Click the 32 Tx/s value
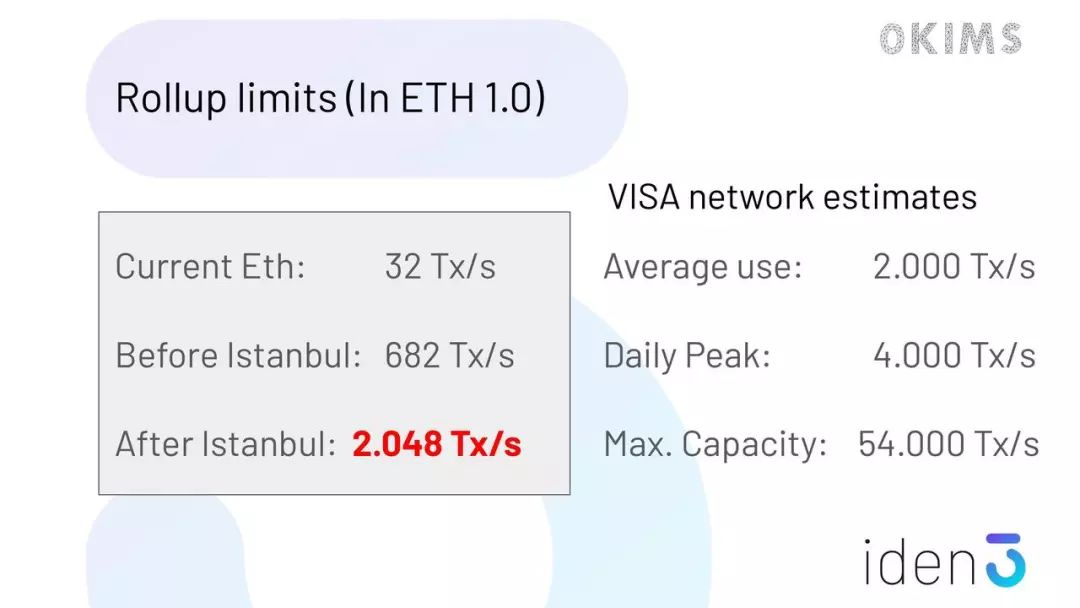1080x608 pixels. click(440, 266)
